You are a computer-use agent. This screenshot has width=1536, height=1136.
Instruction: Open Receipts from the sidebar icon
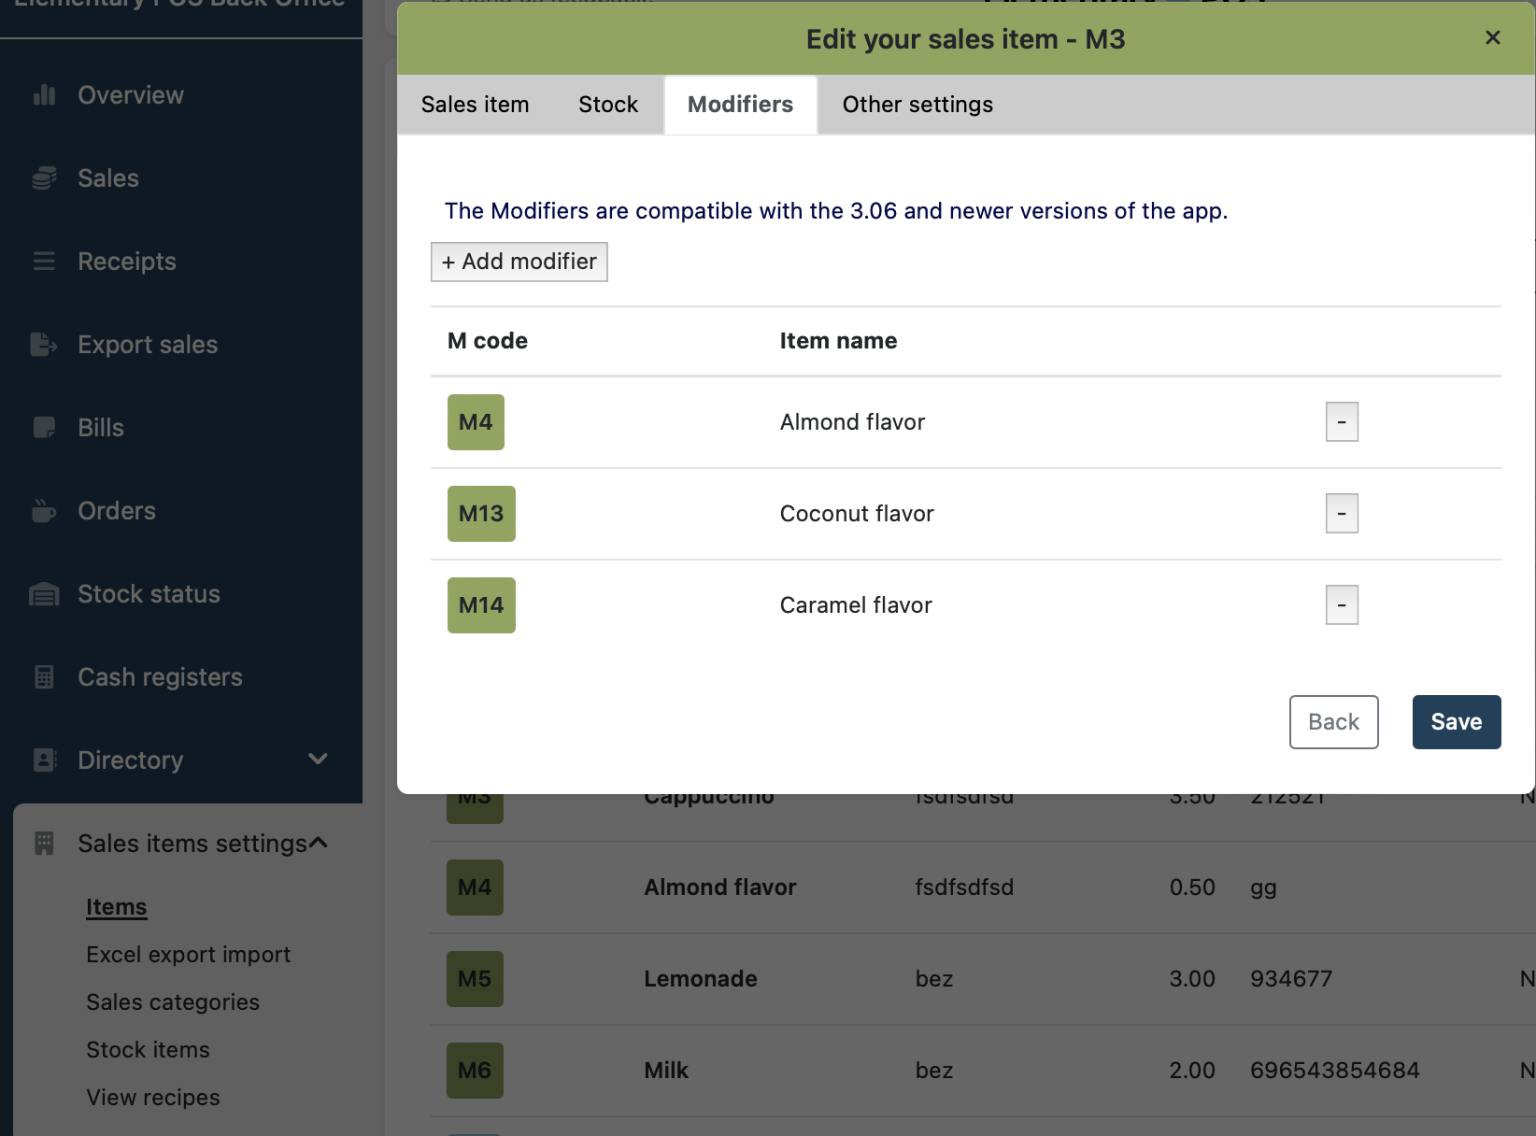click(44, 261)
